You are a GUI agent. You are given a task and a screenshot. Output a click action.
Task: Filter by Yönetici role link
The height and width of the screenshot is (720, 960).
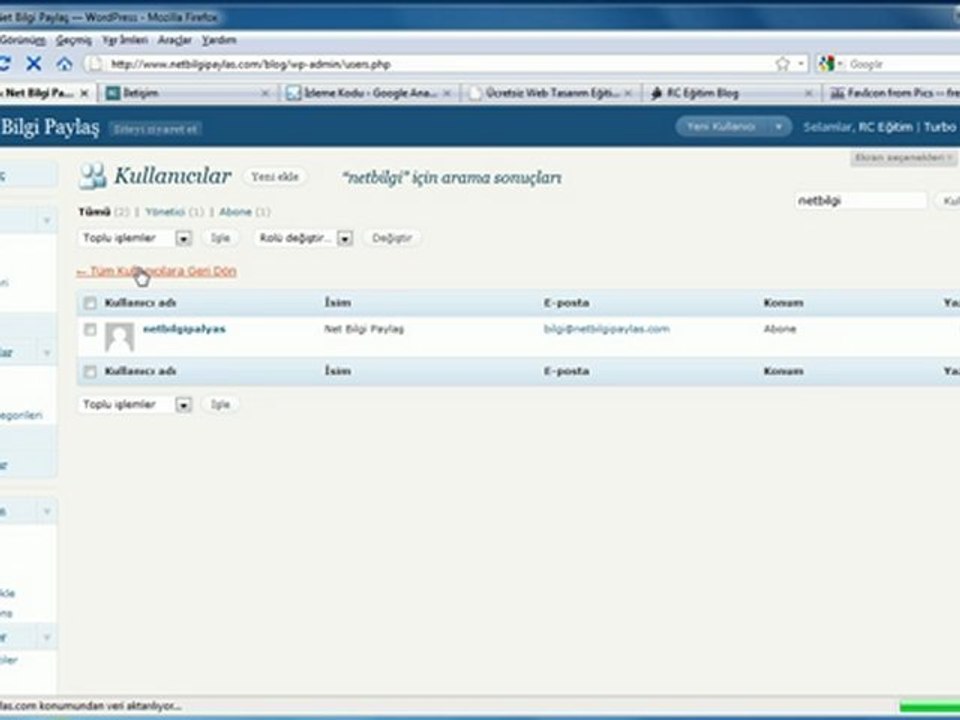click(165, 212)
